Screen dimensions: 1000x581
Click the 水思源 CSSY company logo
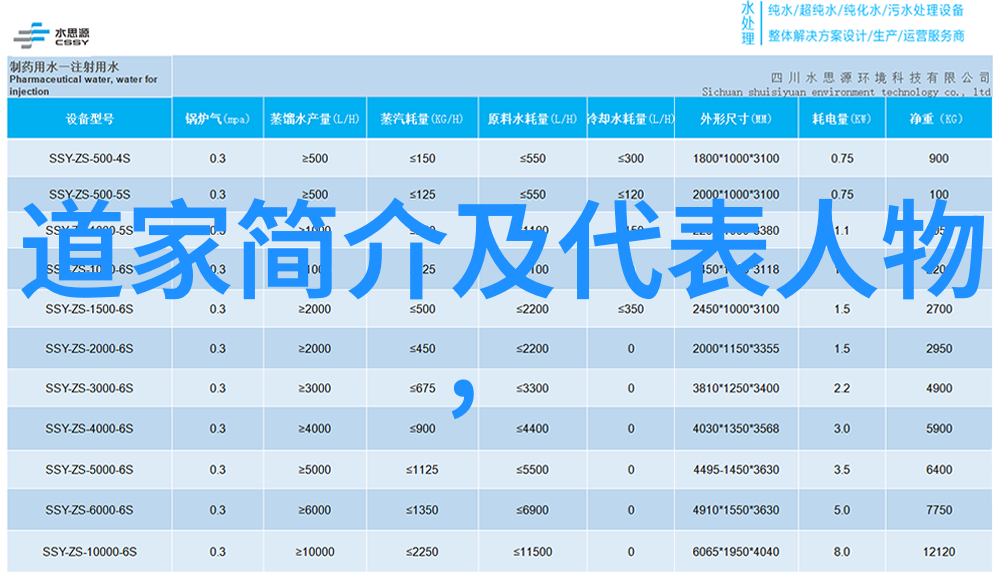tap(51, 32)
